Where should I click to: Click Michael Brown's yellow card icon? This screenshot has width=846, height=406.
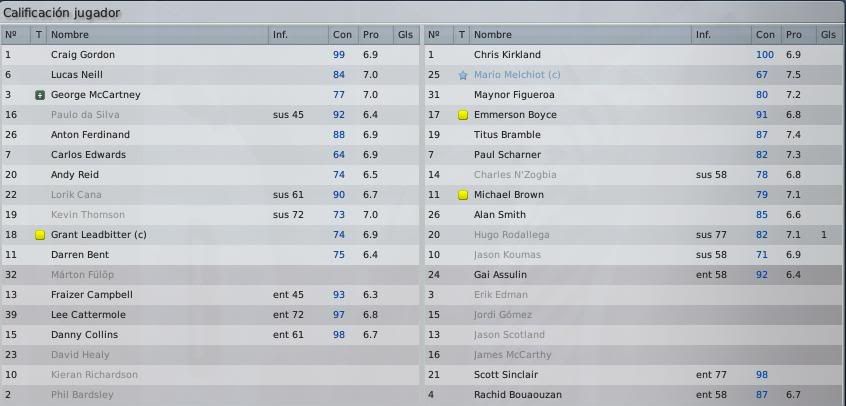[462, 195]
